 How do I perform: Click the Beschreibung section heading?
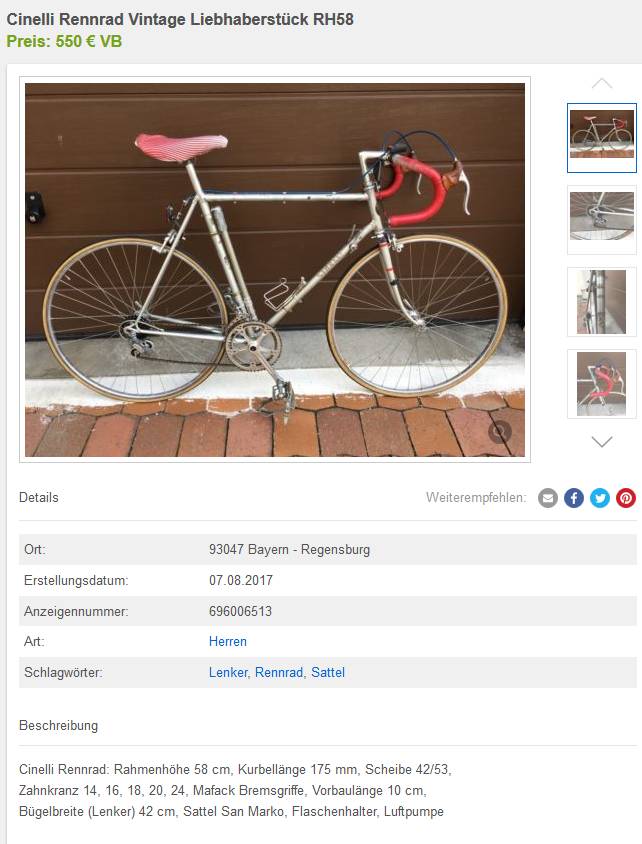(x=59, y=726)
